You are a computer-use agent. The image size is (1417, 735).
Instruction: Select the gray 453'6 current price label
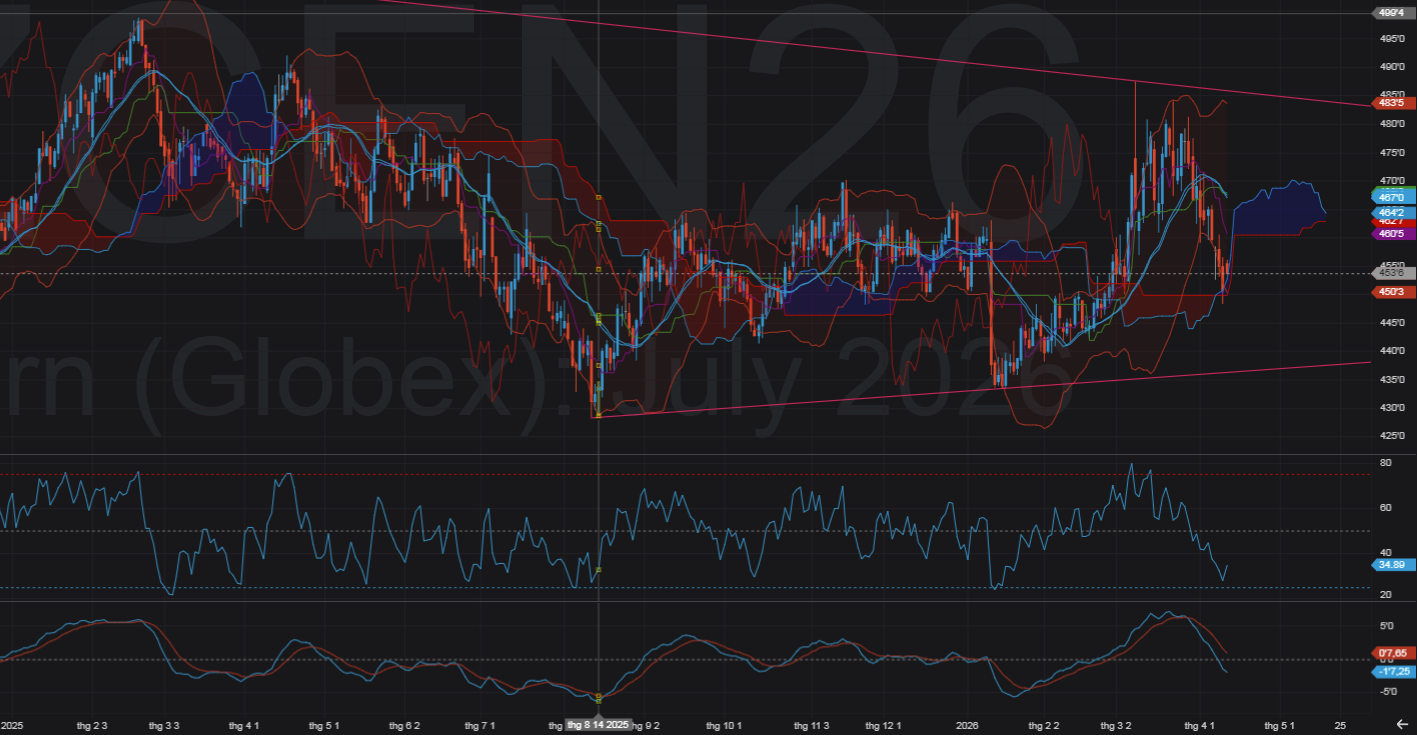[x=1390, y=273]
